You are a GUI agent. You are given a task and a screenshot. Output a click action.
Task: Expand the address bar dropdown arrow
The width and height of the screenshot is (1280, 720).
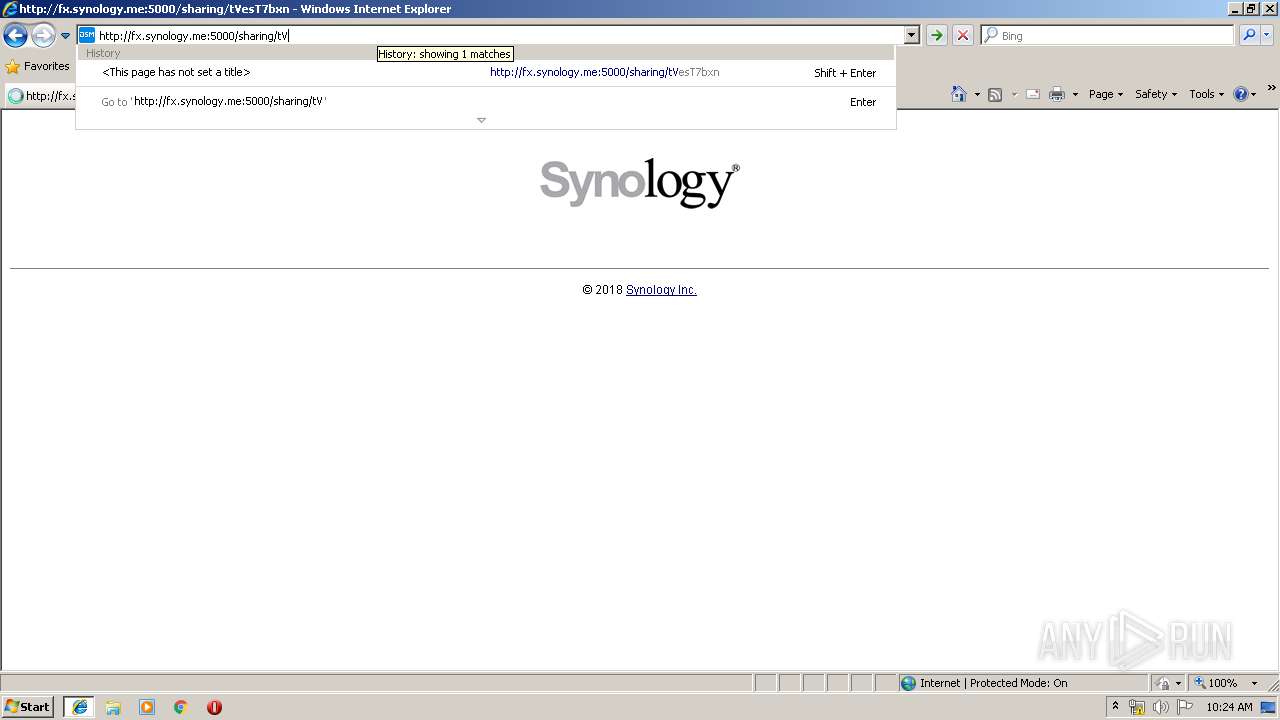[911, 35]
